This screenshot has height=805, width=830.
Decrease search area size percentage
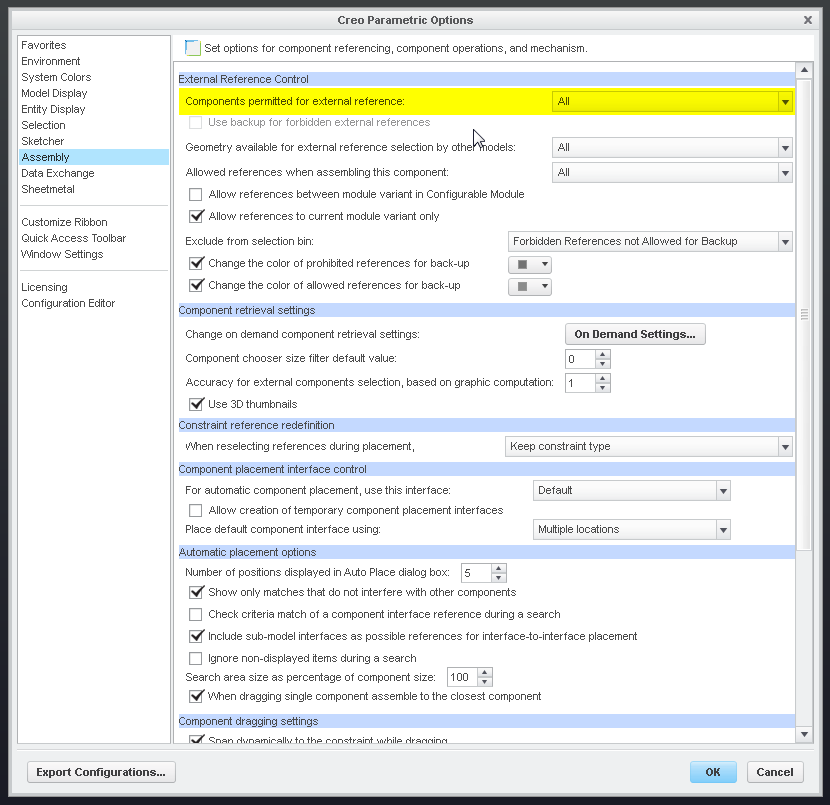pyautogui.click(x=485, y=682)
